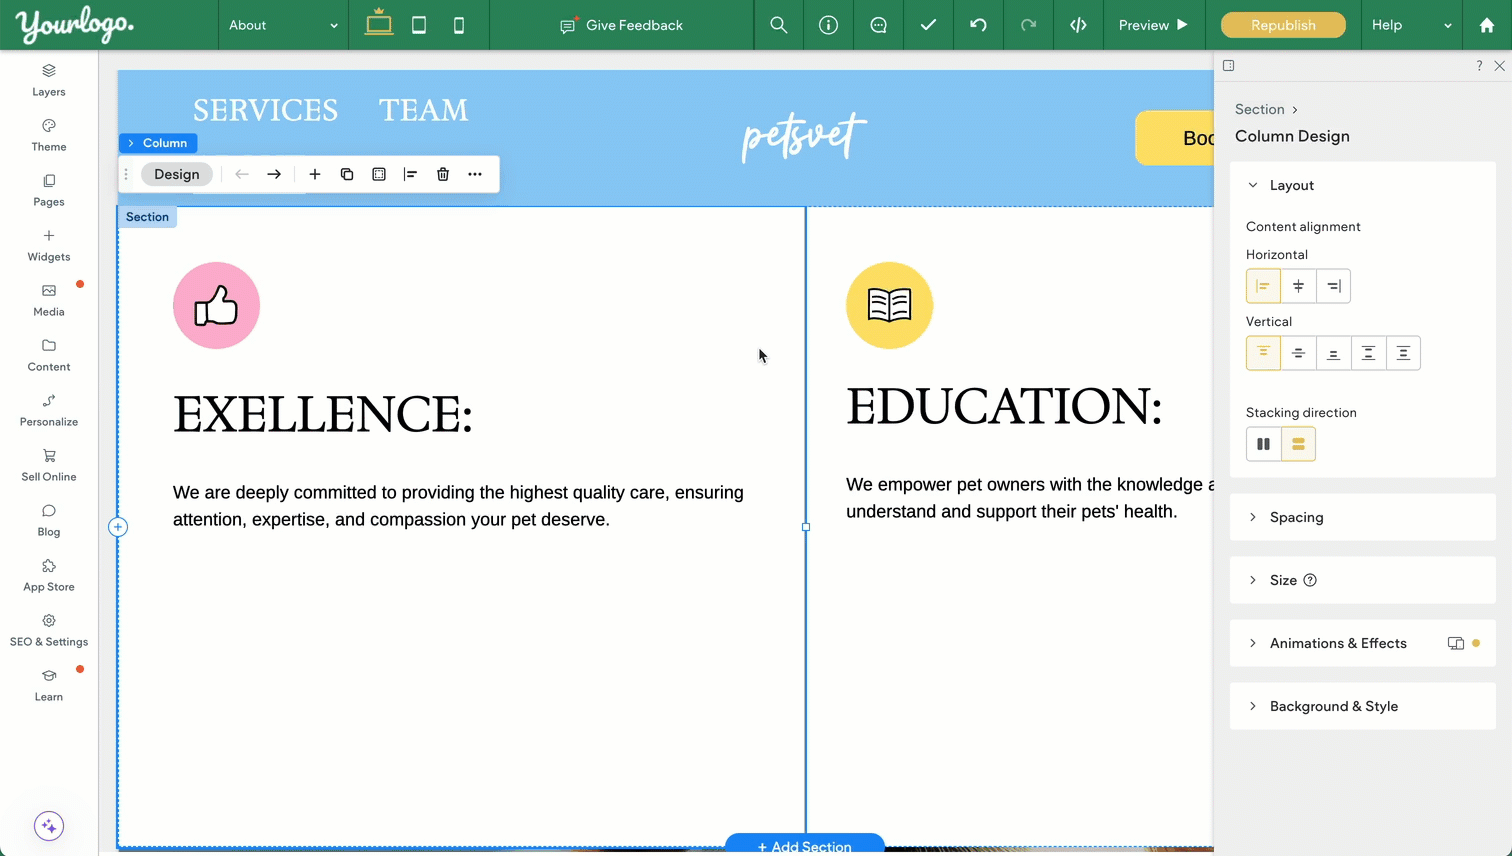Delete the selected column with trash icon
The image size is (1512, 856).
click(x=443, y=174)
